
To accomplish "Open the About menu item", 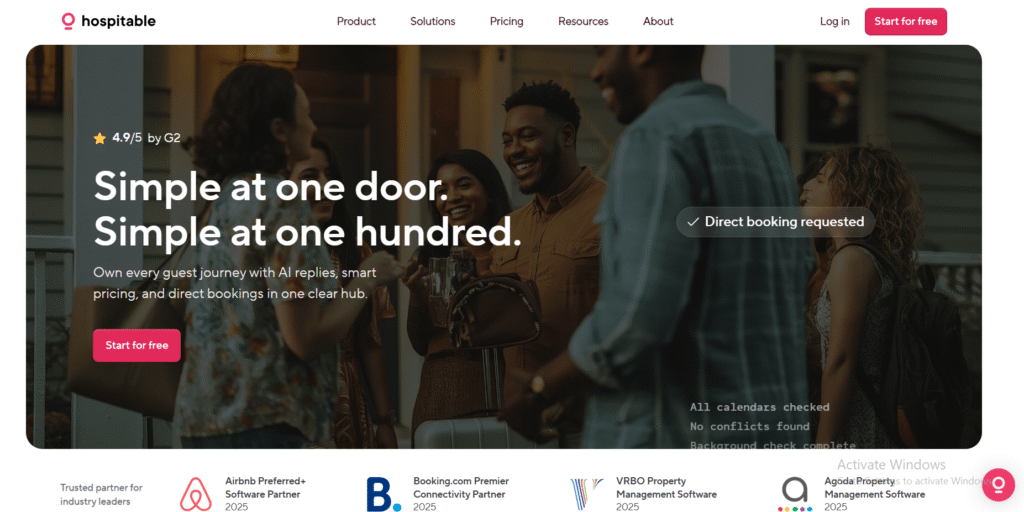I will (658, 21).
